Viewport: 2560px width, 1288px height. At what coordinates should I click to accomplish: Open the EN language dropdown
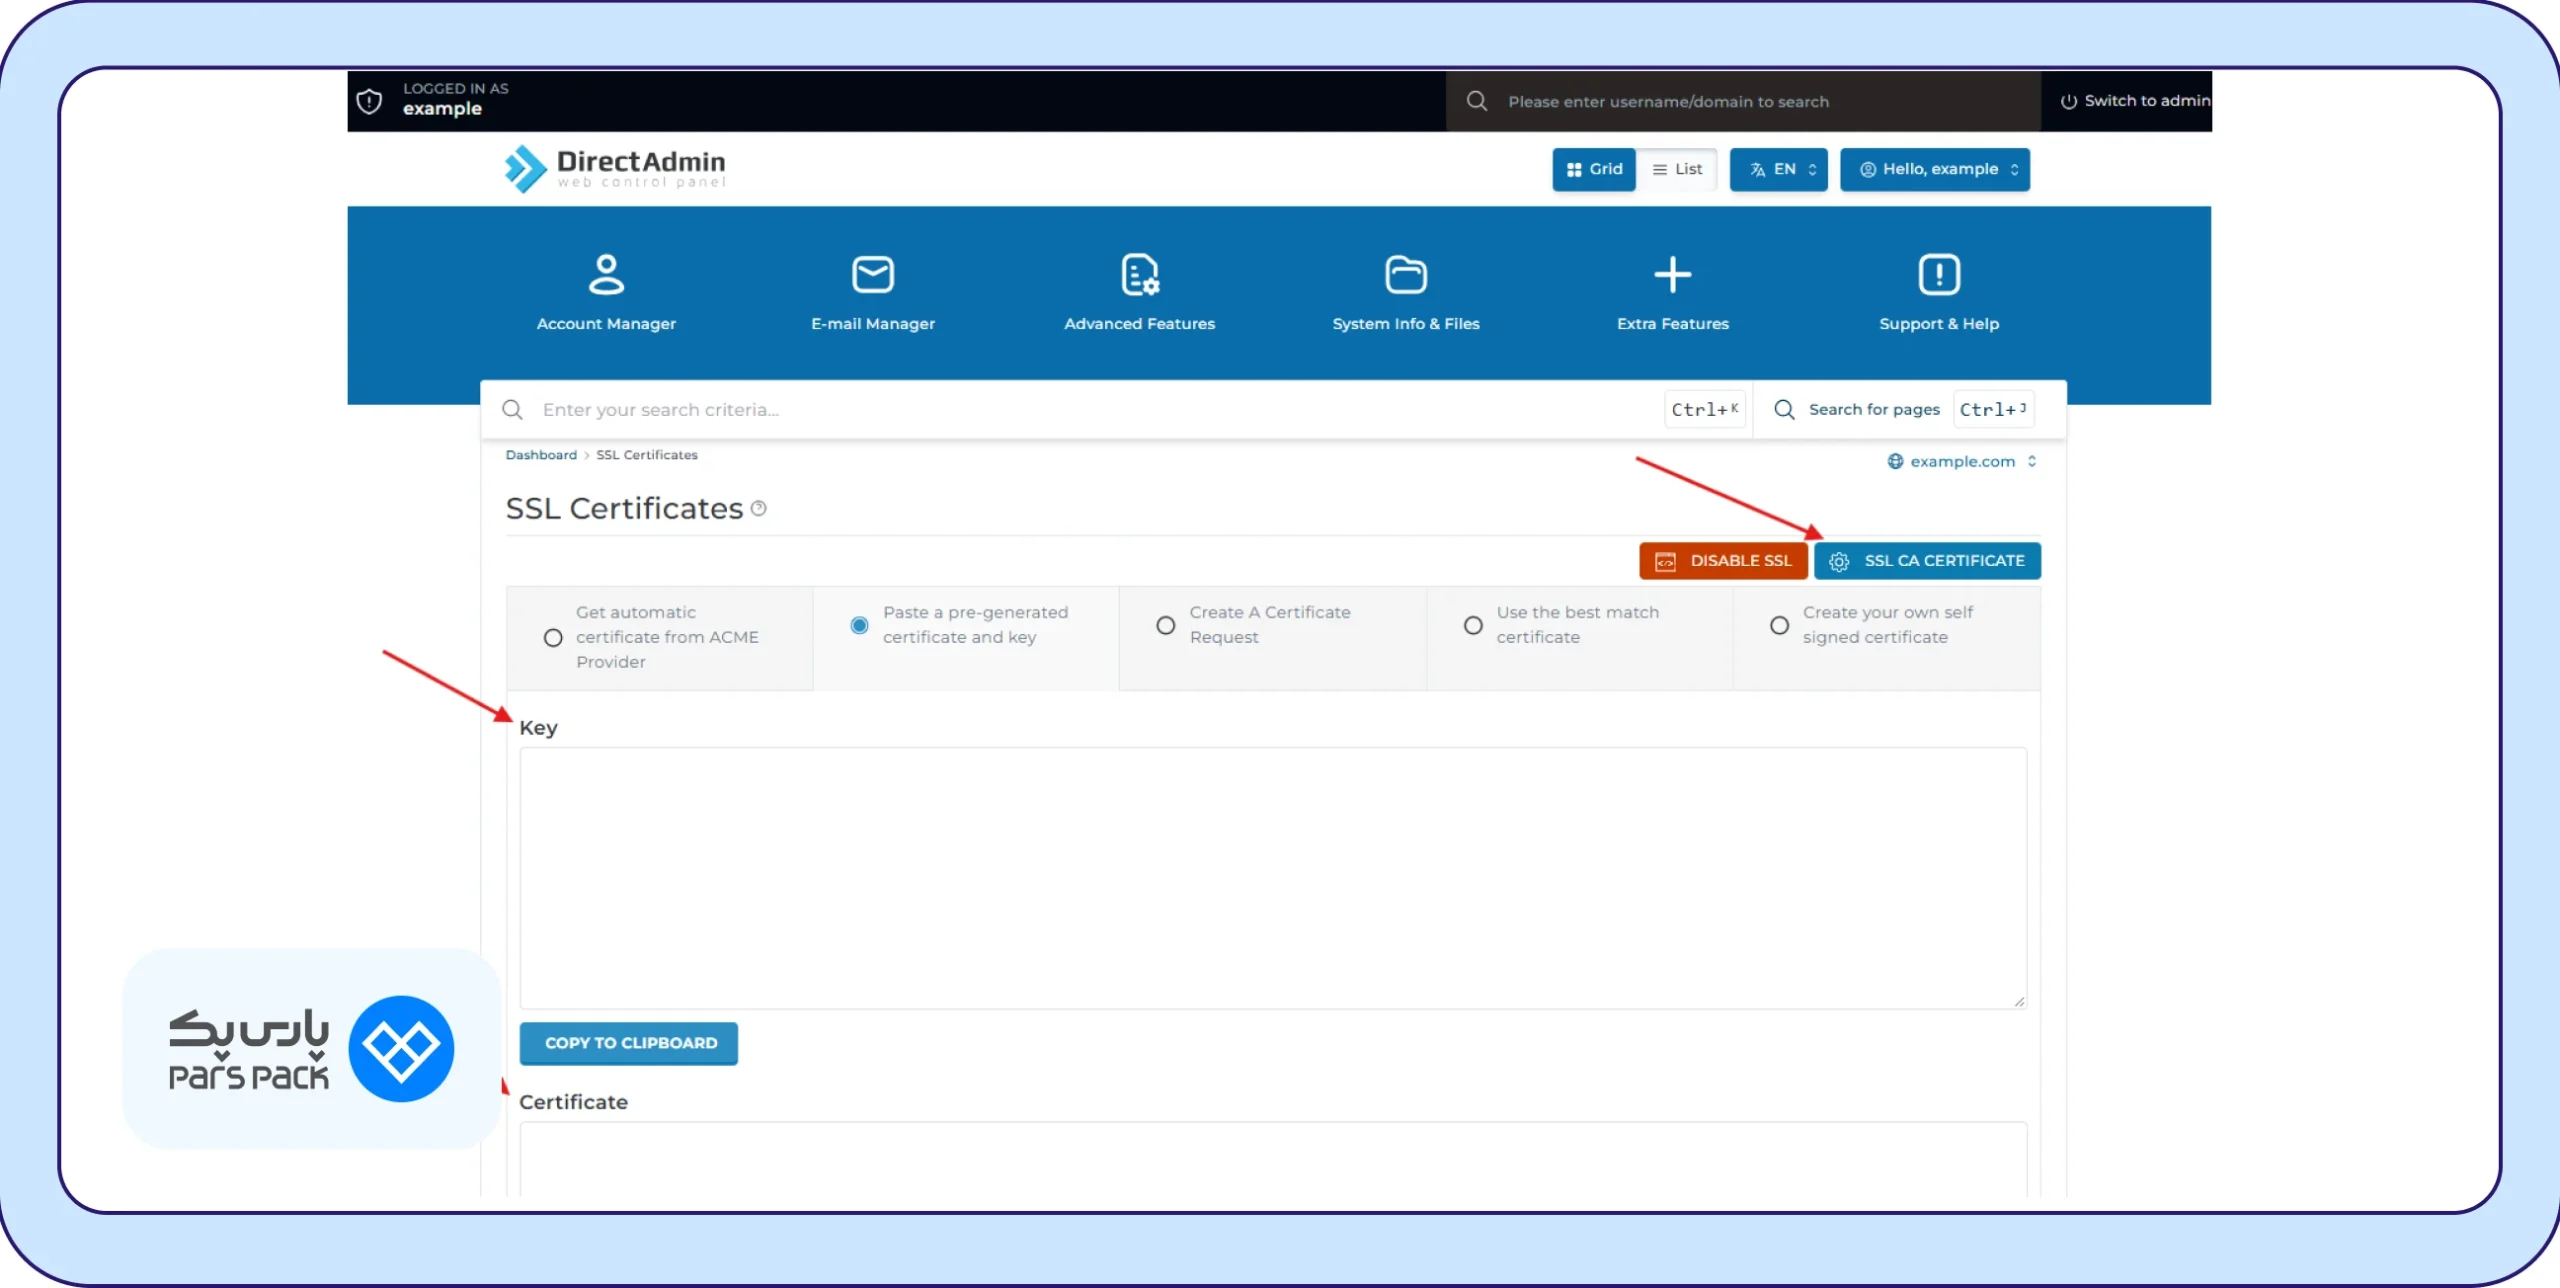pyautogui.click(x=1779, y=169)
